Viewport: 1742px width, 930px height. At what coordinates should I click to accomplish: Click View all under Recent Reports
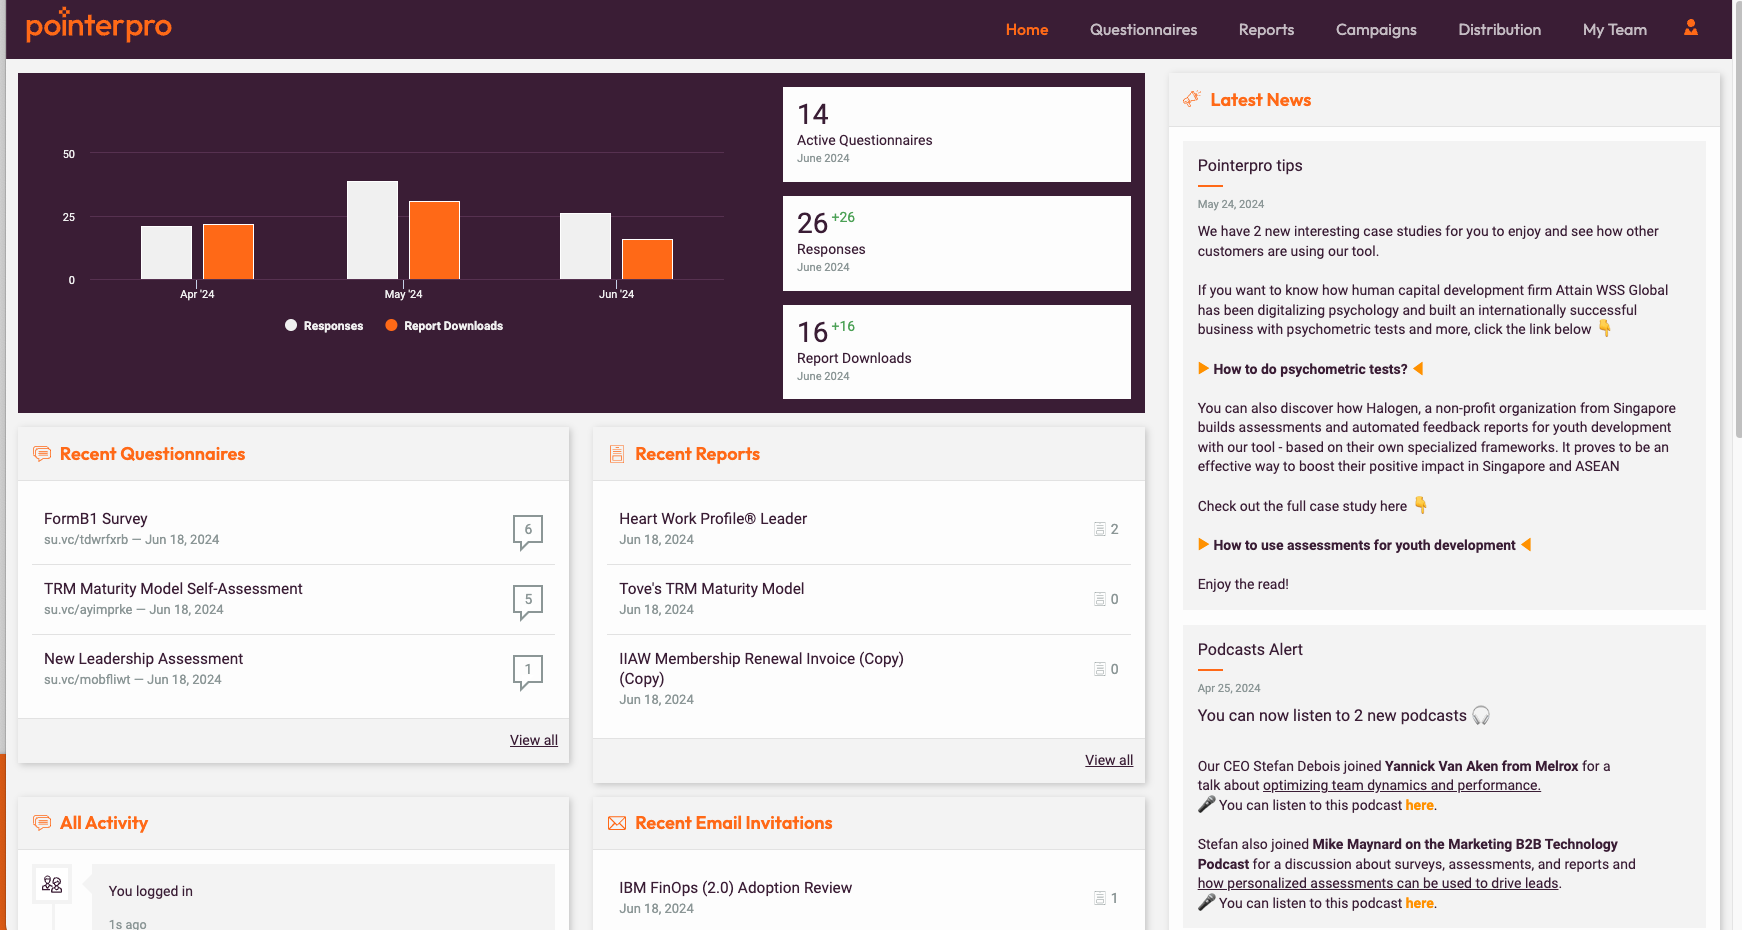coord(1109,760)
